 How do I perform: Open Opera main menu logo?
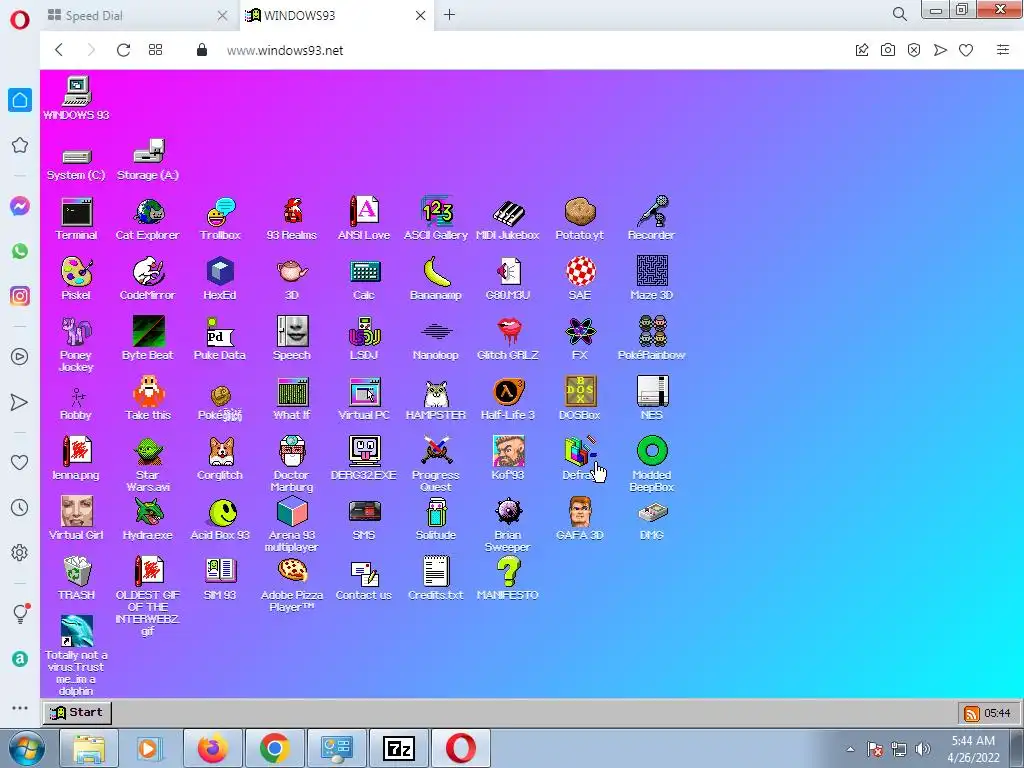click(20, 20)
